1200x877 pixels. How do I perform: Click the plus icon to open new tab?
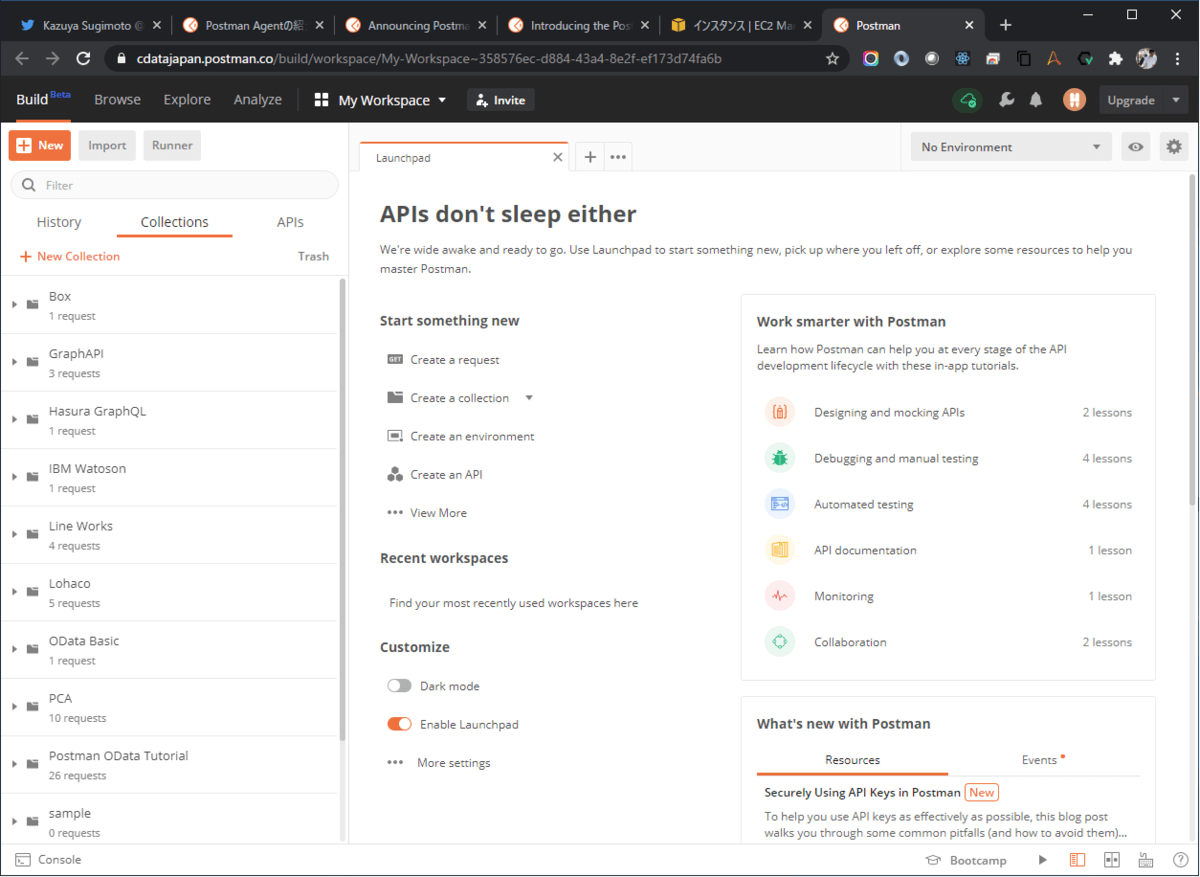[x=590, y=157]
